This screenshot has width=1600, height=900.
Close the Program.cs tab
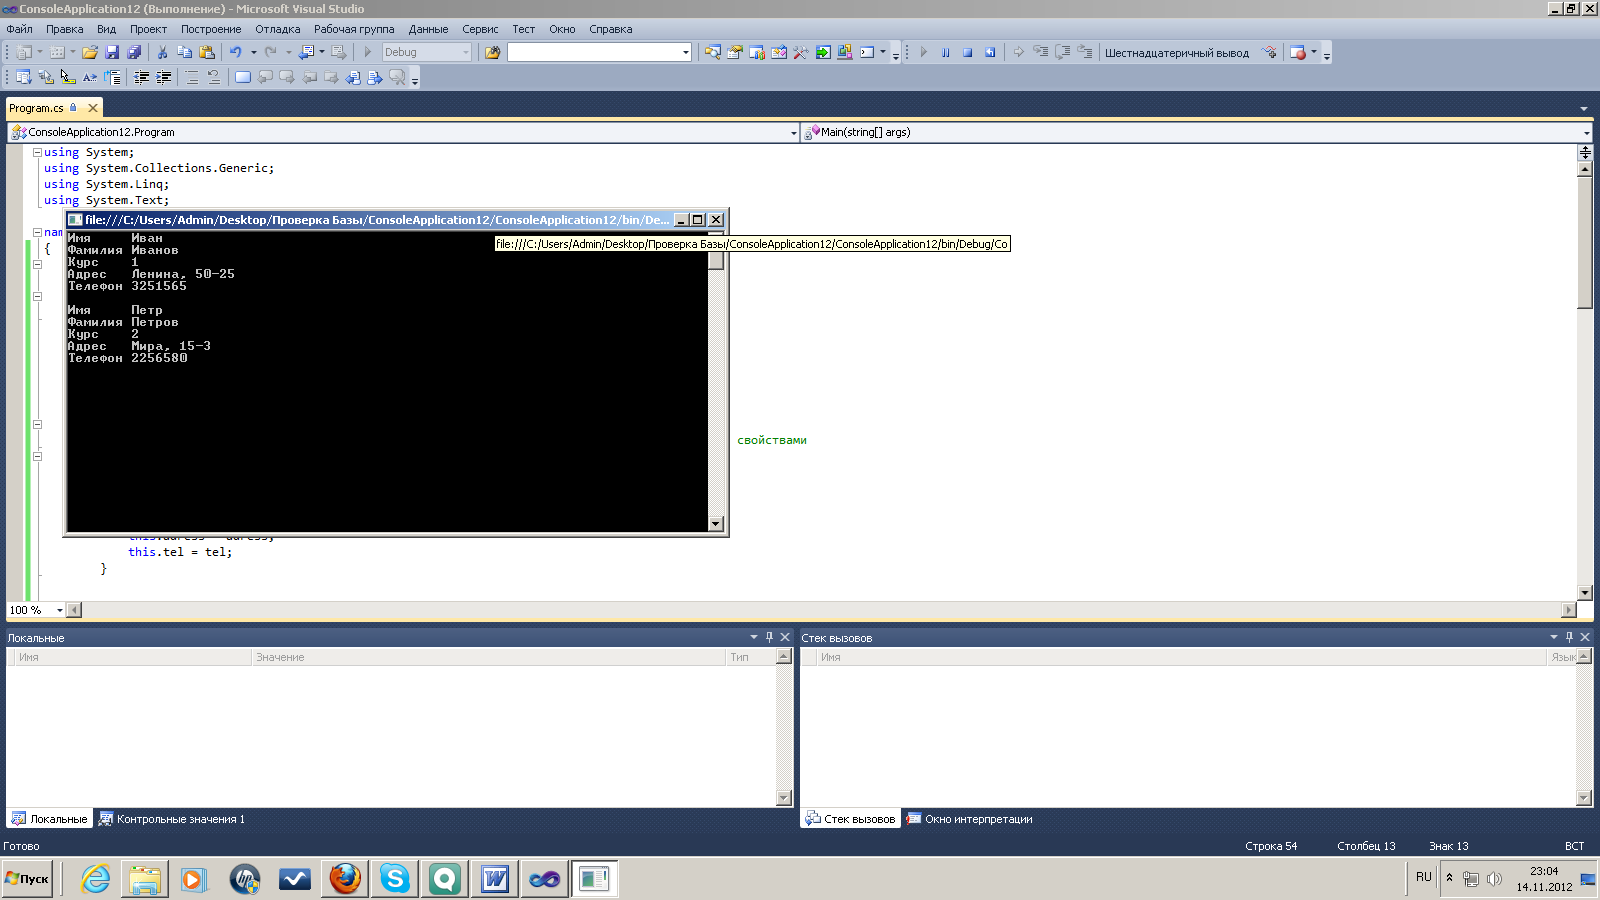[93, 108]
